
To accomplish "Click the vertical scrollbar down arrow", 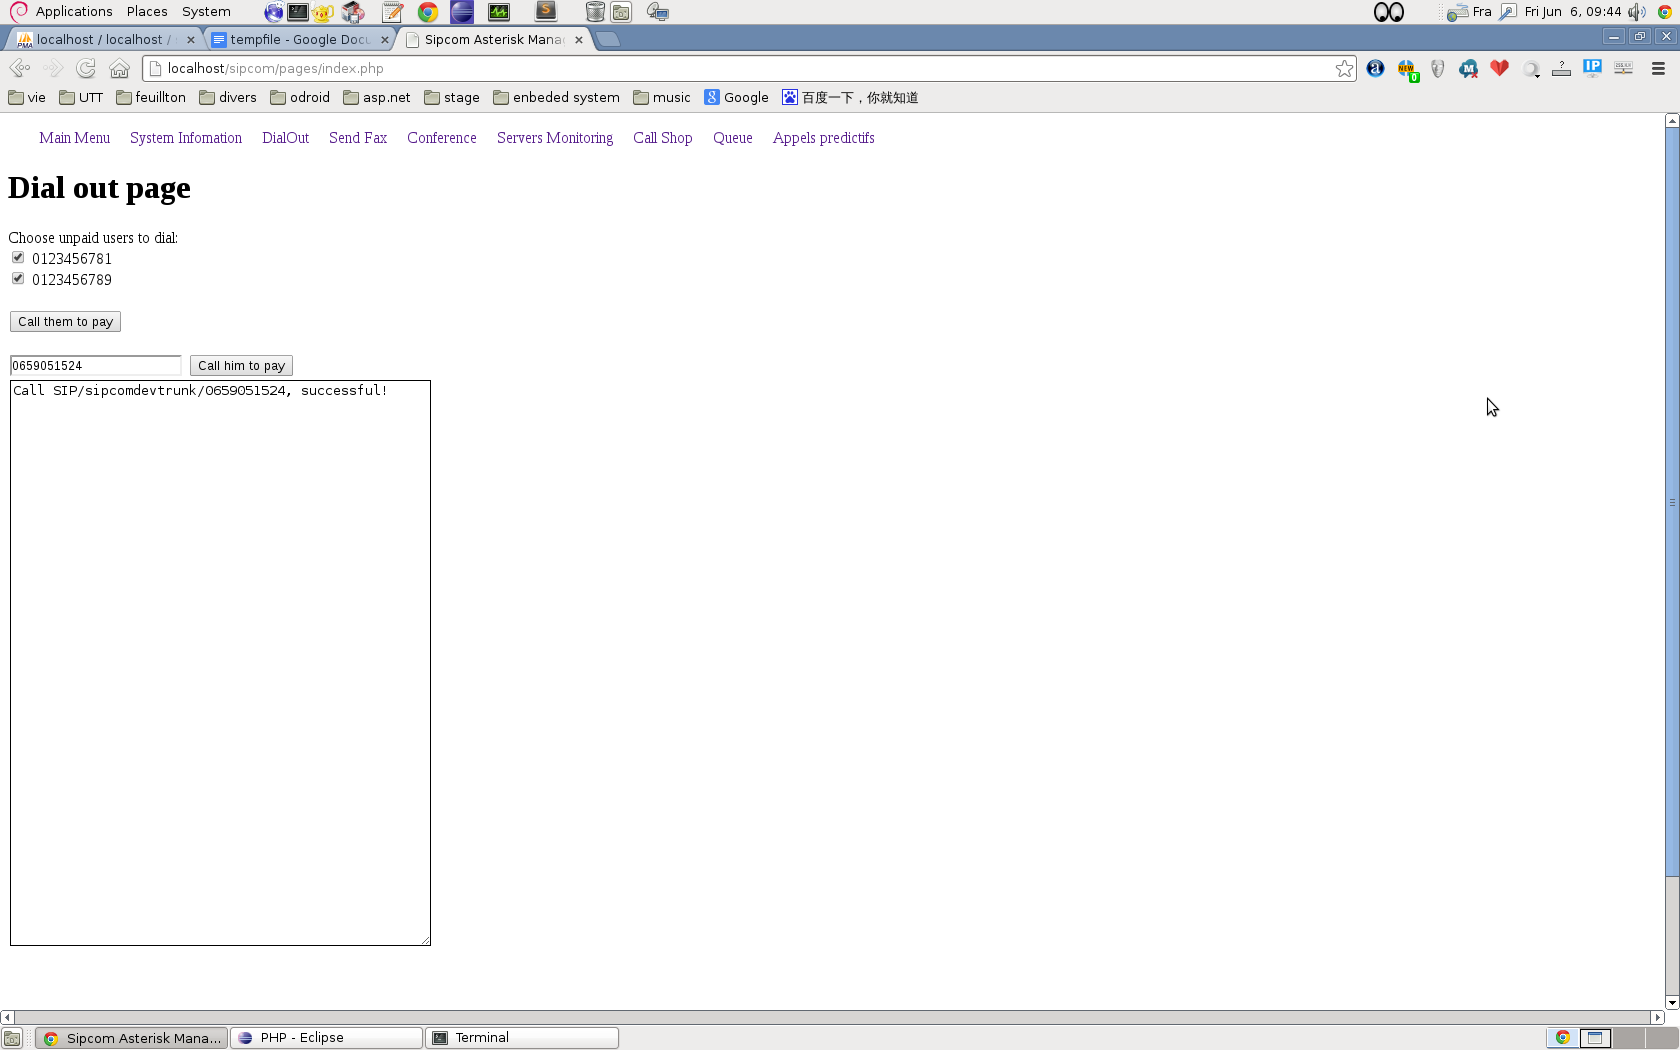I will (1671, 1002).
